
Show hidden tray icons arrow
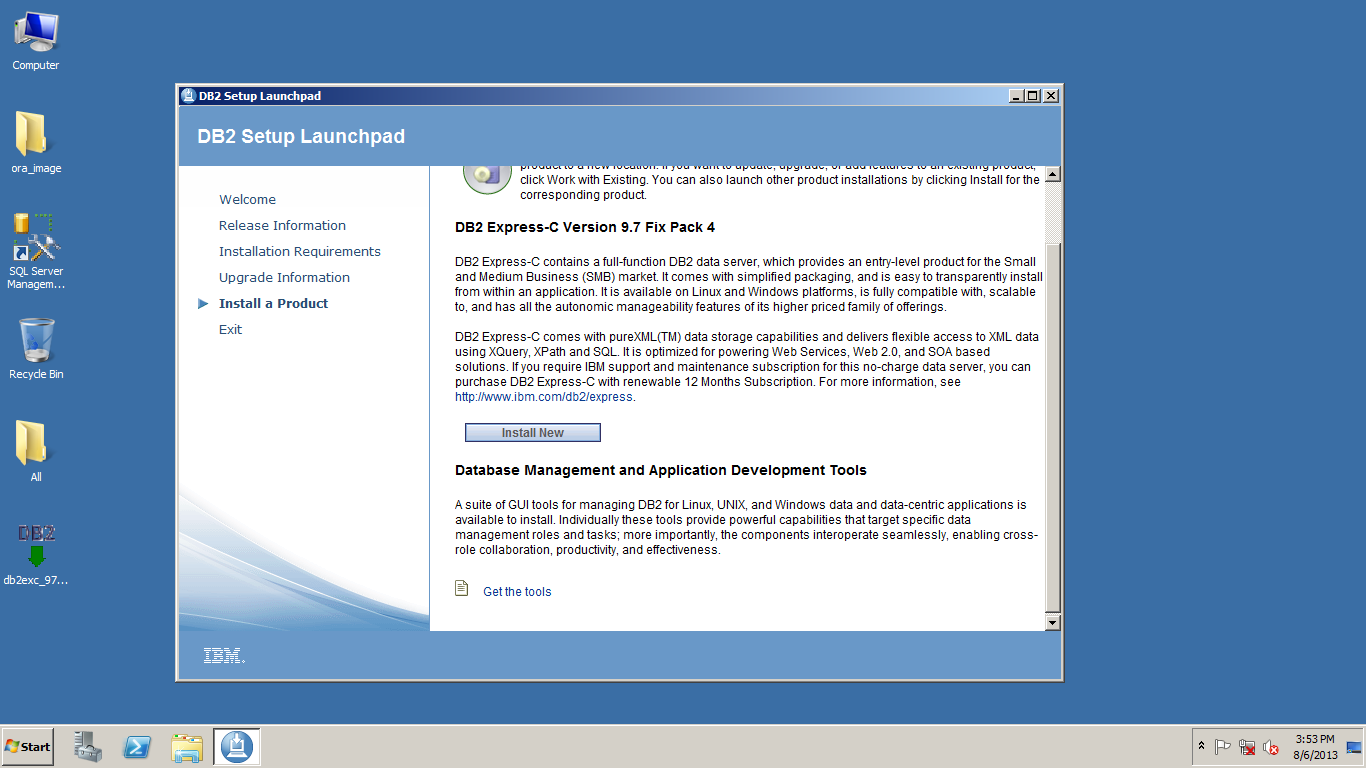[1201, 747]
